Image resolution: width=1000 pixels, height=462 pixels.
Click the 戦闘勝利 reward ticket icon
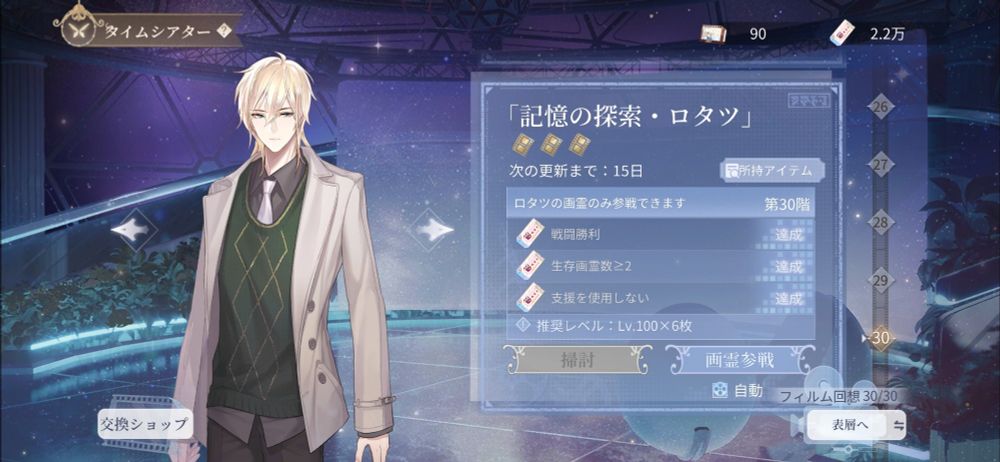(x=530, y=234)
